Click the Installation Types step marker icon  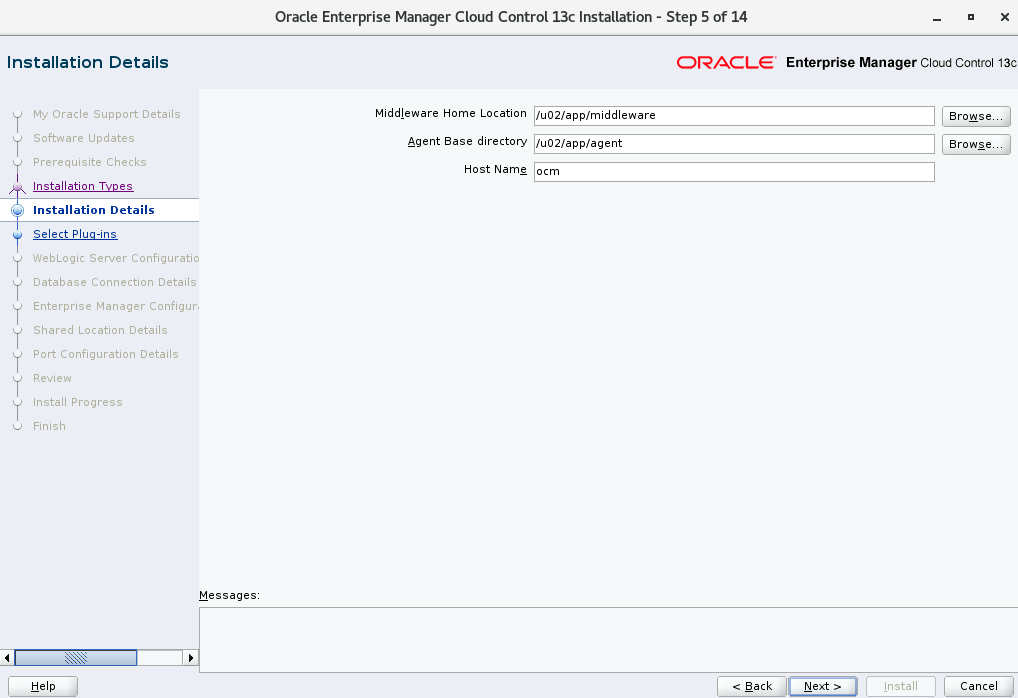(x=18, y=186)
